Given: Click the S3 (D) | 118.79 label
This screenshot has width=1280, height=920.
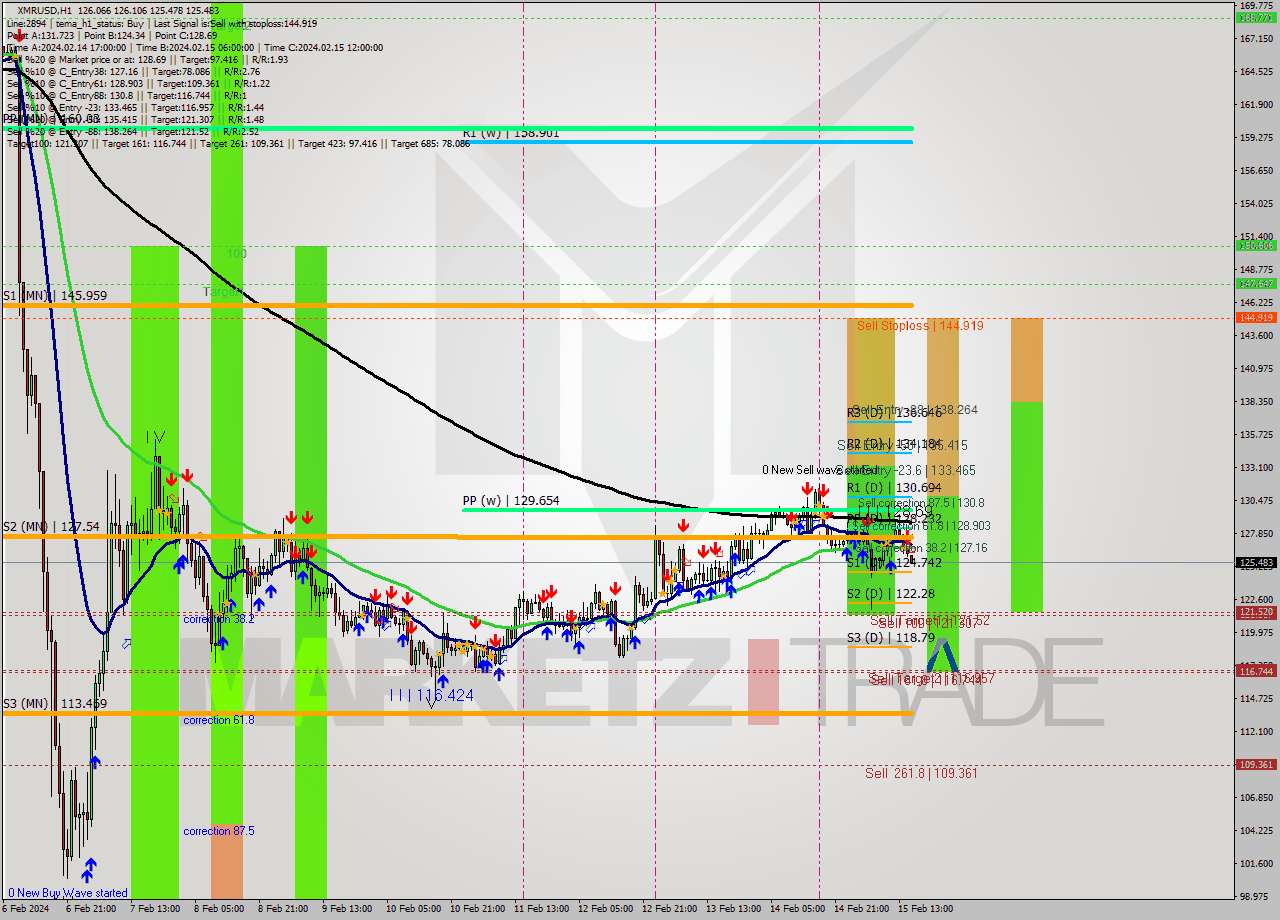Looking at the screenshot, I should pos(890,637).
